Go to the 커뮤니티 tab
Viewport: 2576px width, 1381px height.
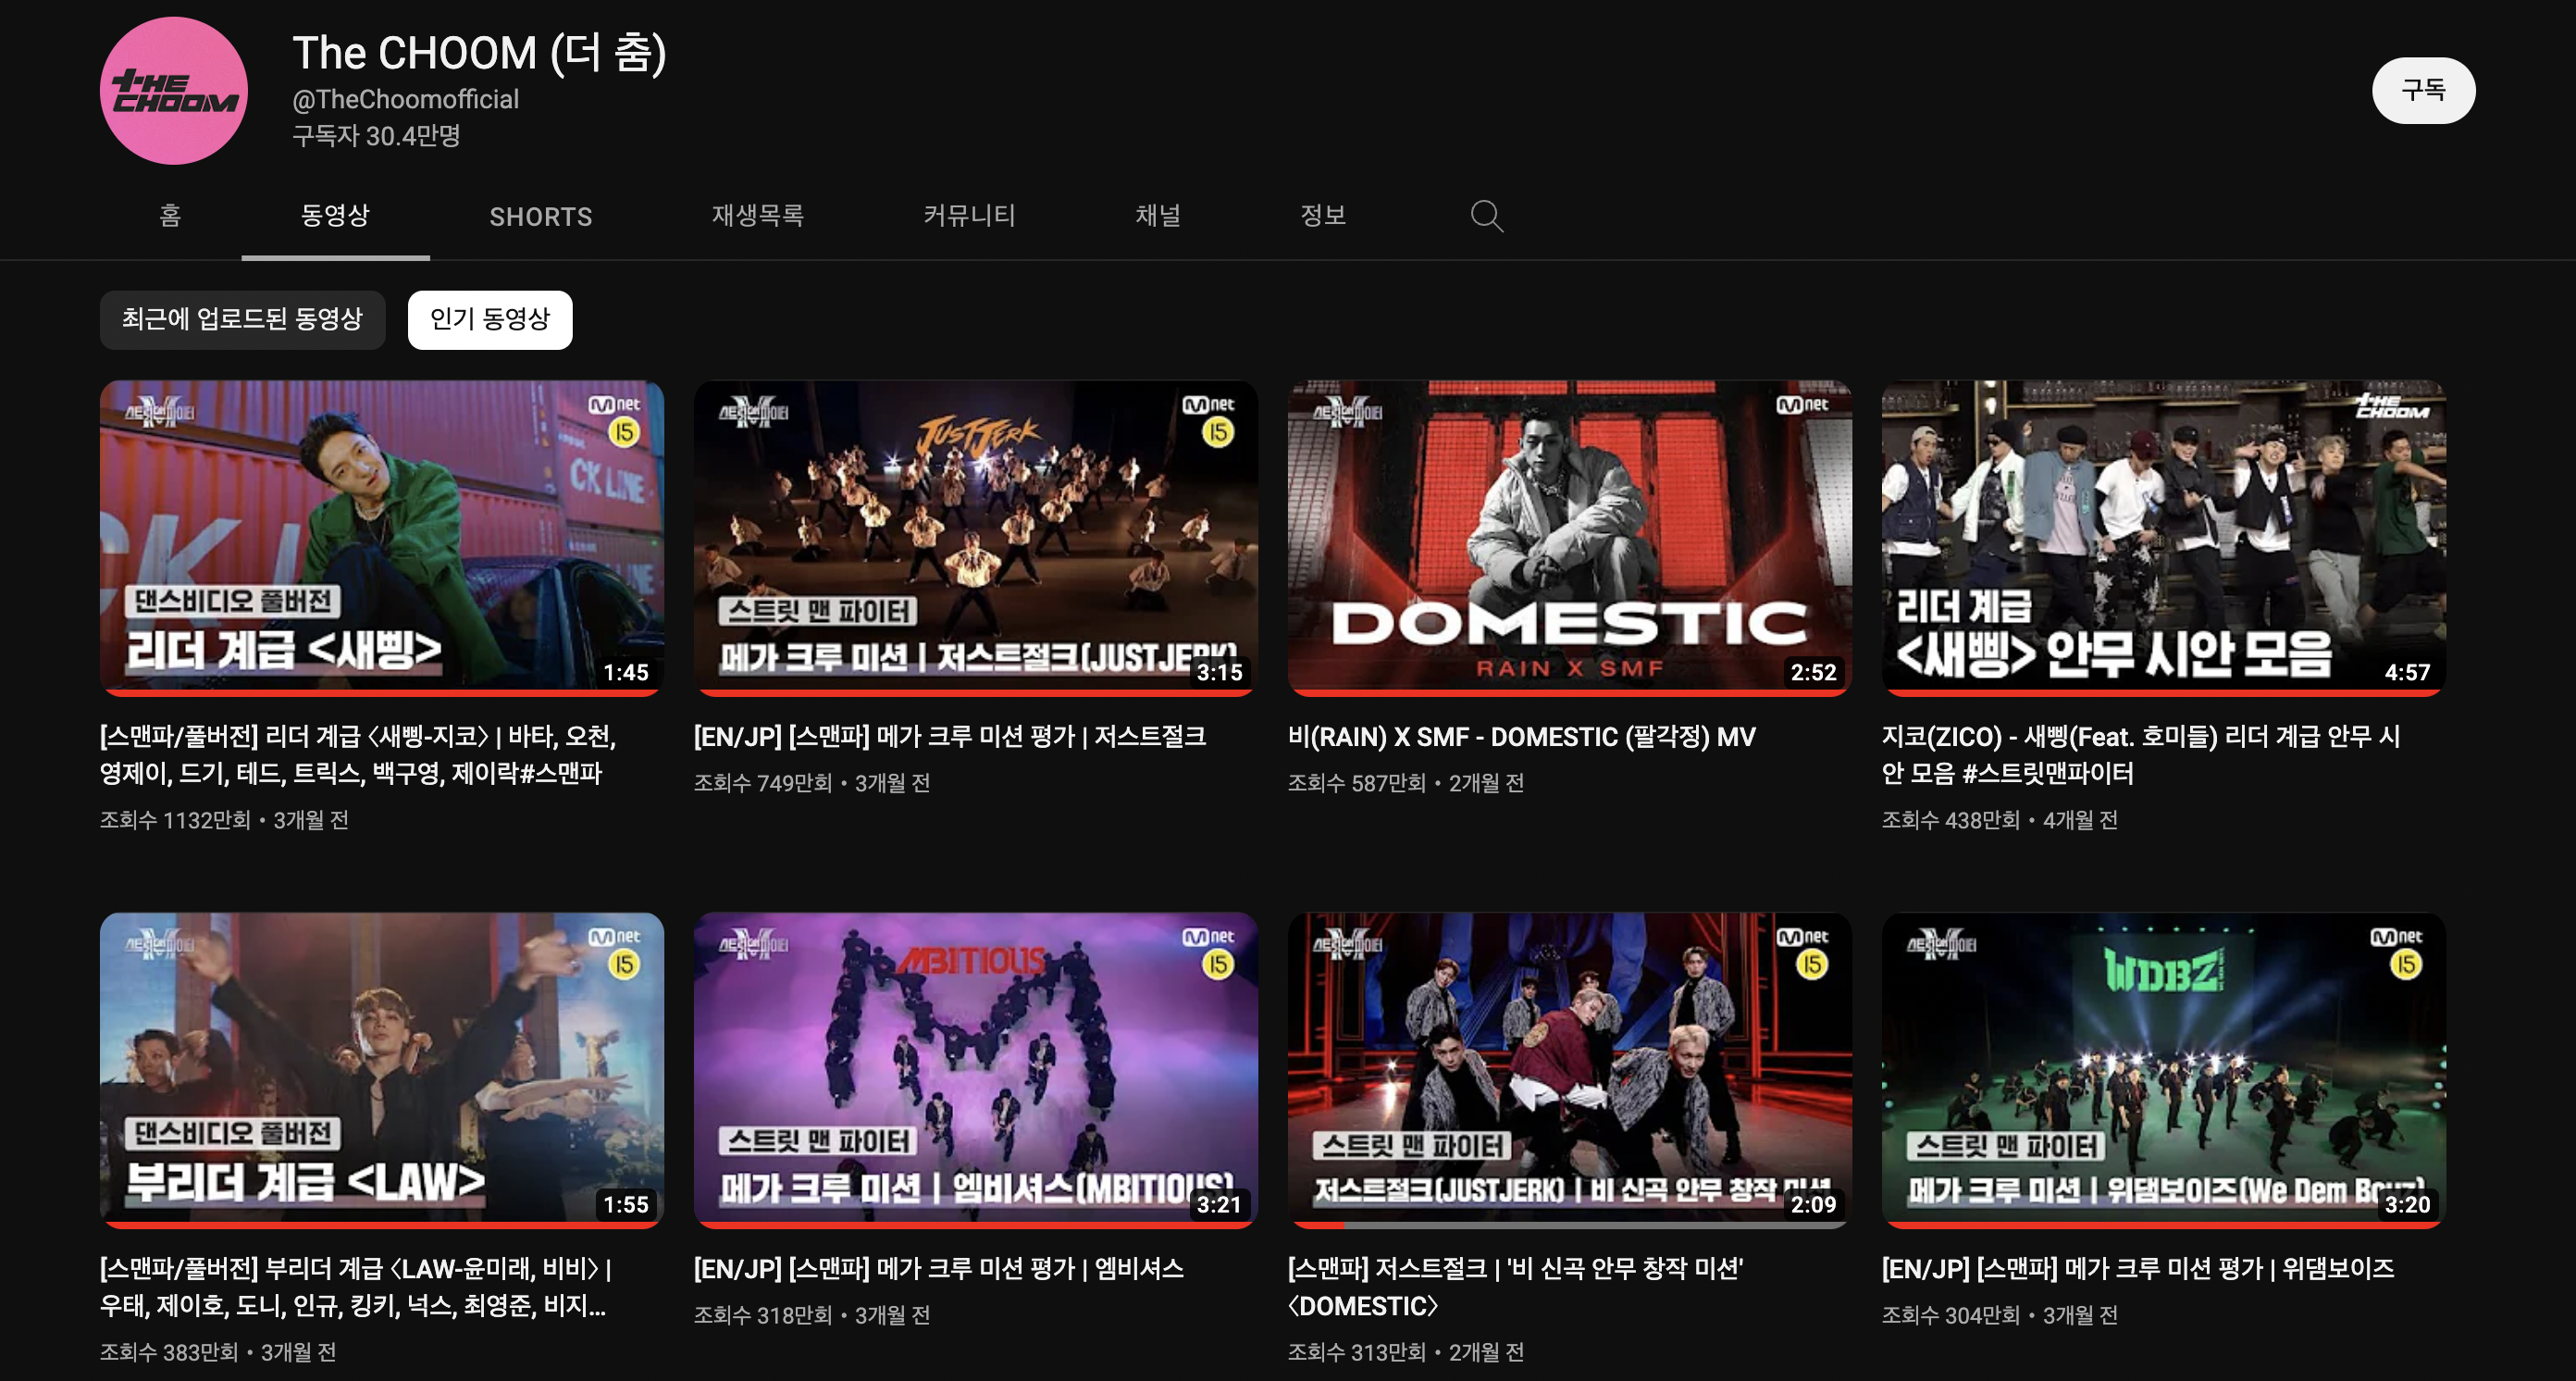pos(968,216)
